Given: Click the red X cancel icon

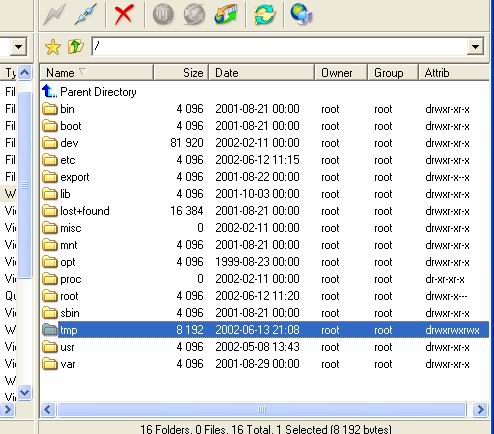Looking at the screenshot, I should [x=124, y=15].
